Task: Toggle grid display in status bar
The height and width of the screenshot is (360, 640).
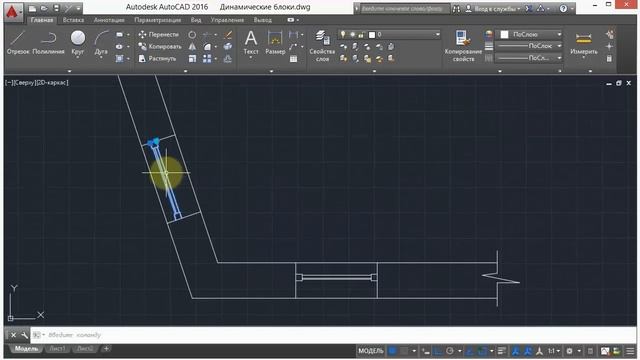Action: tap(392, 351)
